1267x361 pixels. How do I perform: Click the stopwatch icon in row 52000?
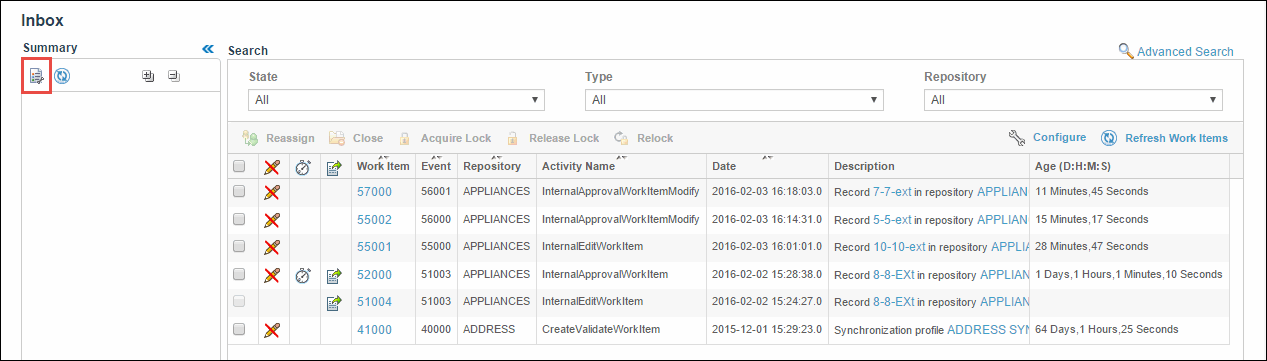click(303, 274)
